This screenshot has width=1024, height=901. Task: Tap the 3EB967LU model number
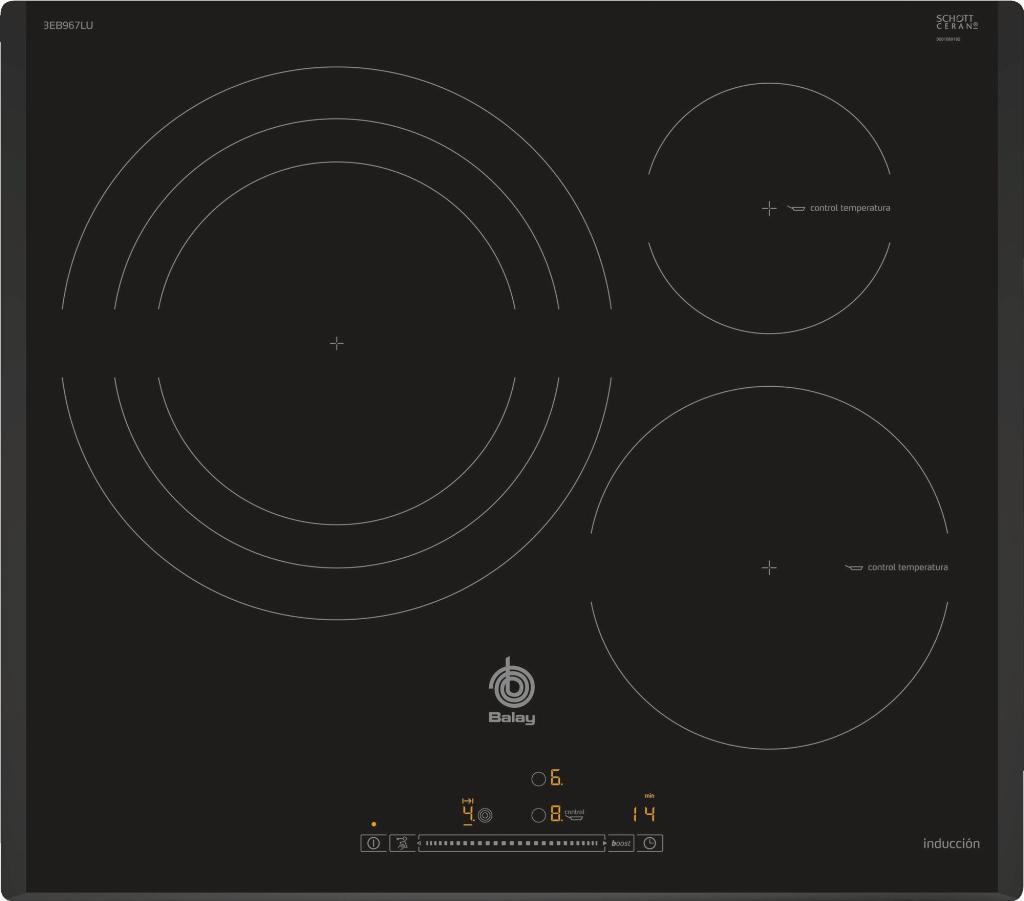[x=69, y=25]
